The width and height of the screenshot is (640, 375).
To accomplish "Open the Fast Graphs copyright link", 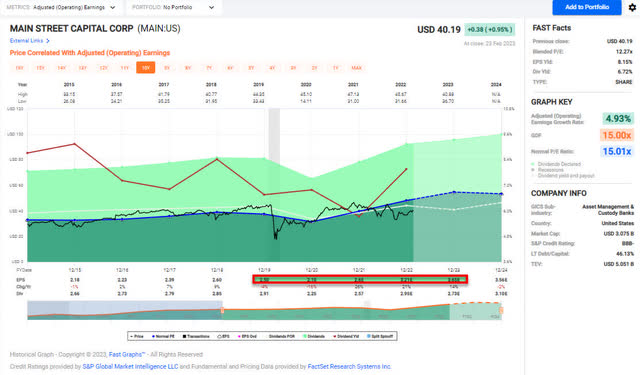I will click(x=127, y=354).
